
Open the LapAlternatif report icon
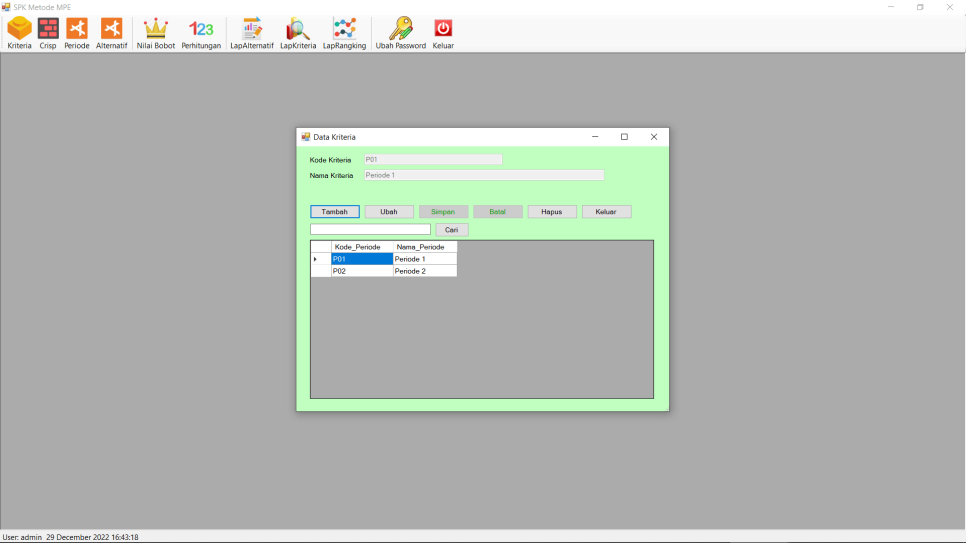(x=251, y=33)
